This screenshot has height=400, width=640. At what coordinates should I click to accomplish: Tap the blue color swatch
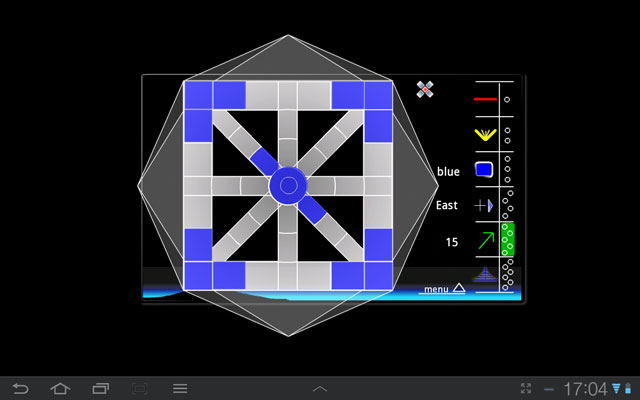[x=484, y=169]
